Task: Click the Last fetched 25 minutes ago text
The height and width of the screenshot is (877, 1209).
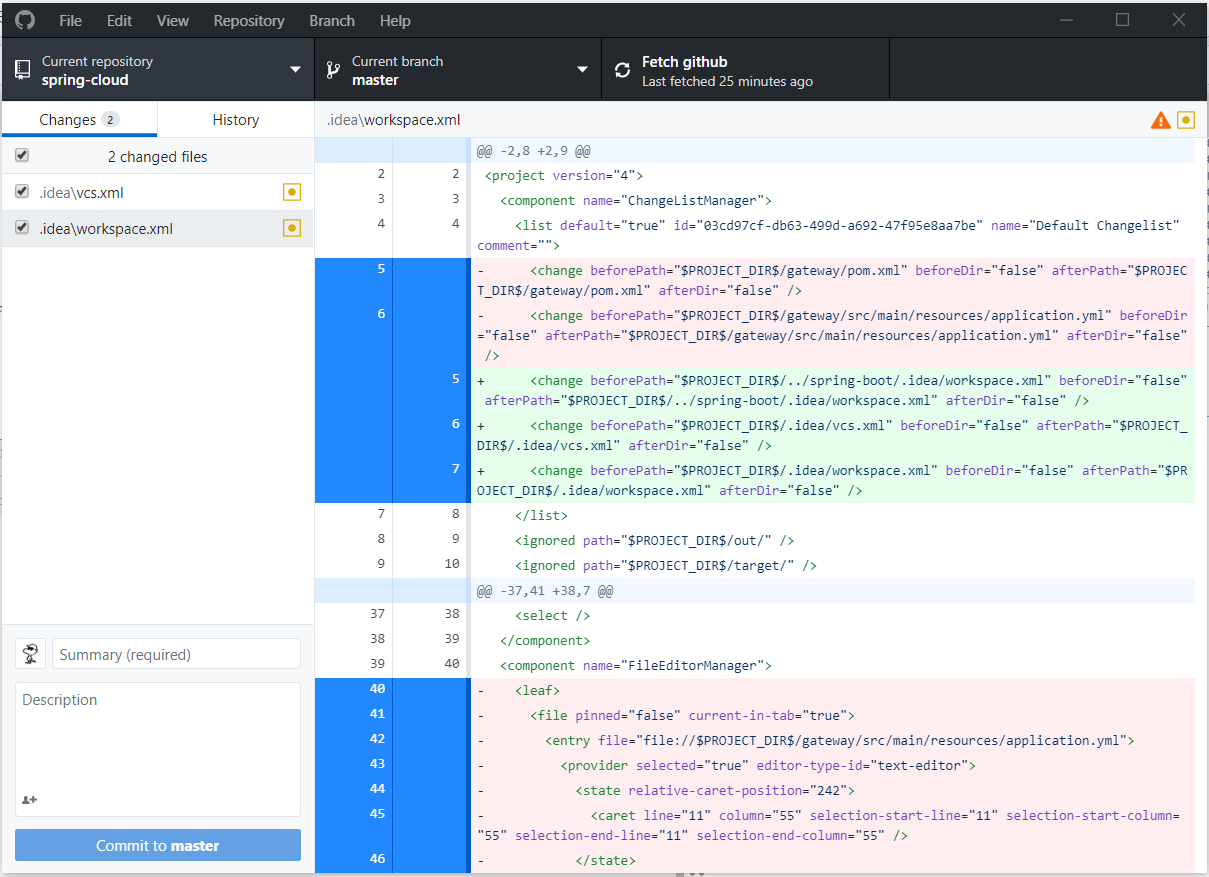Action: pyautogui.click(x=727, y=81)
